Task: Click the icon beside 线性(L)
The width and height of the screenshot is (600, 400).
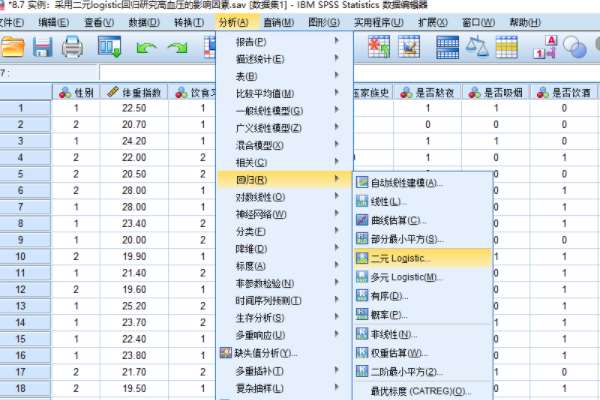Action: point(362,201)
